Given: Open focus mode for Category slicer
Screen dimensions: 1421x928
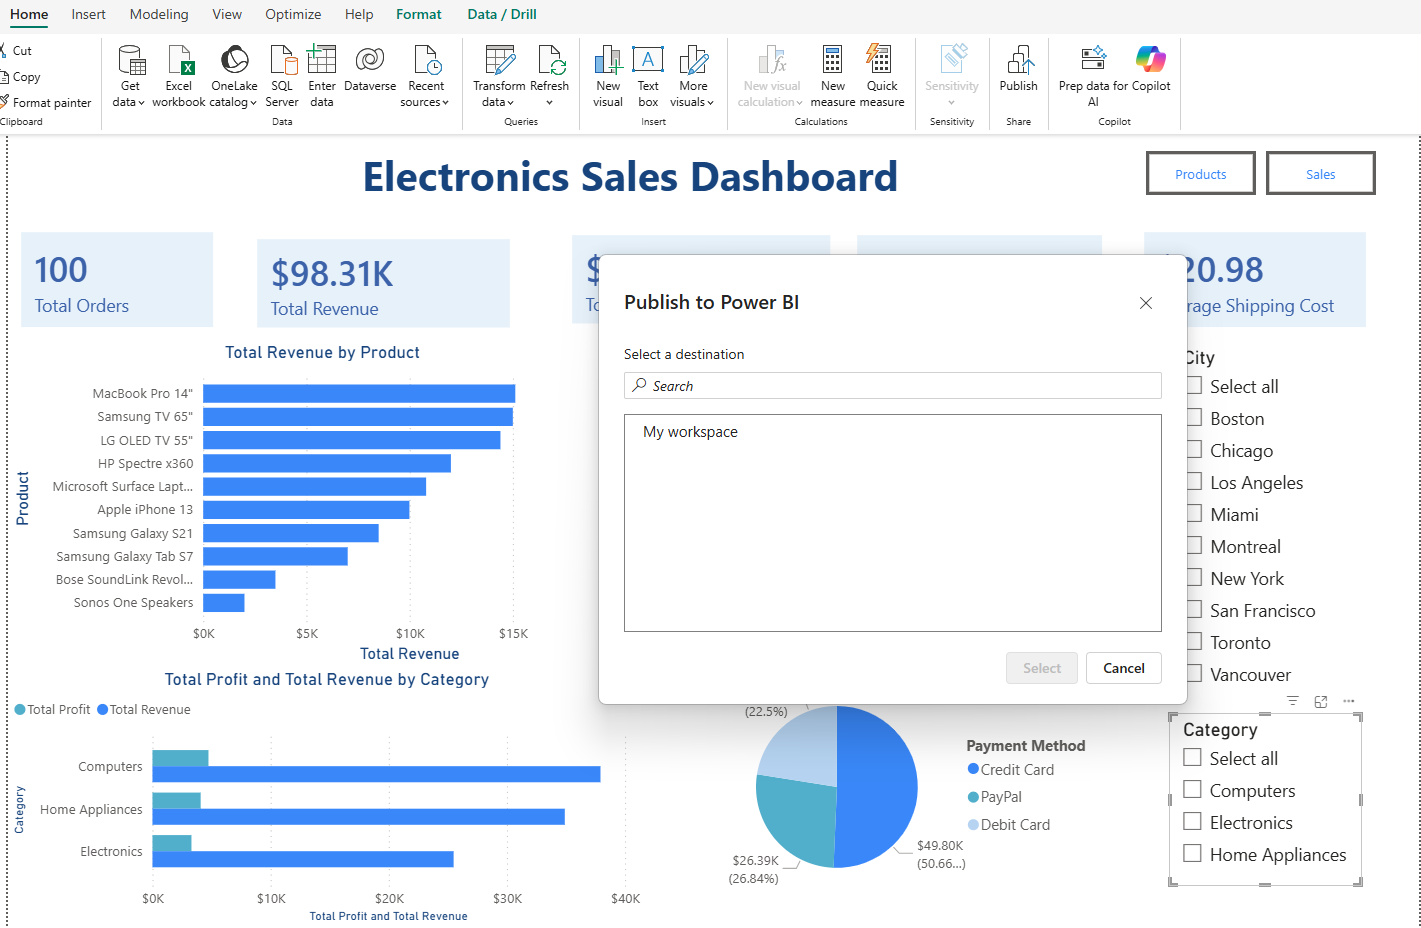Looking at the screenshot, I should 1321,701.
